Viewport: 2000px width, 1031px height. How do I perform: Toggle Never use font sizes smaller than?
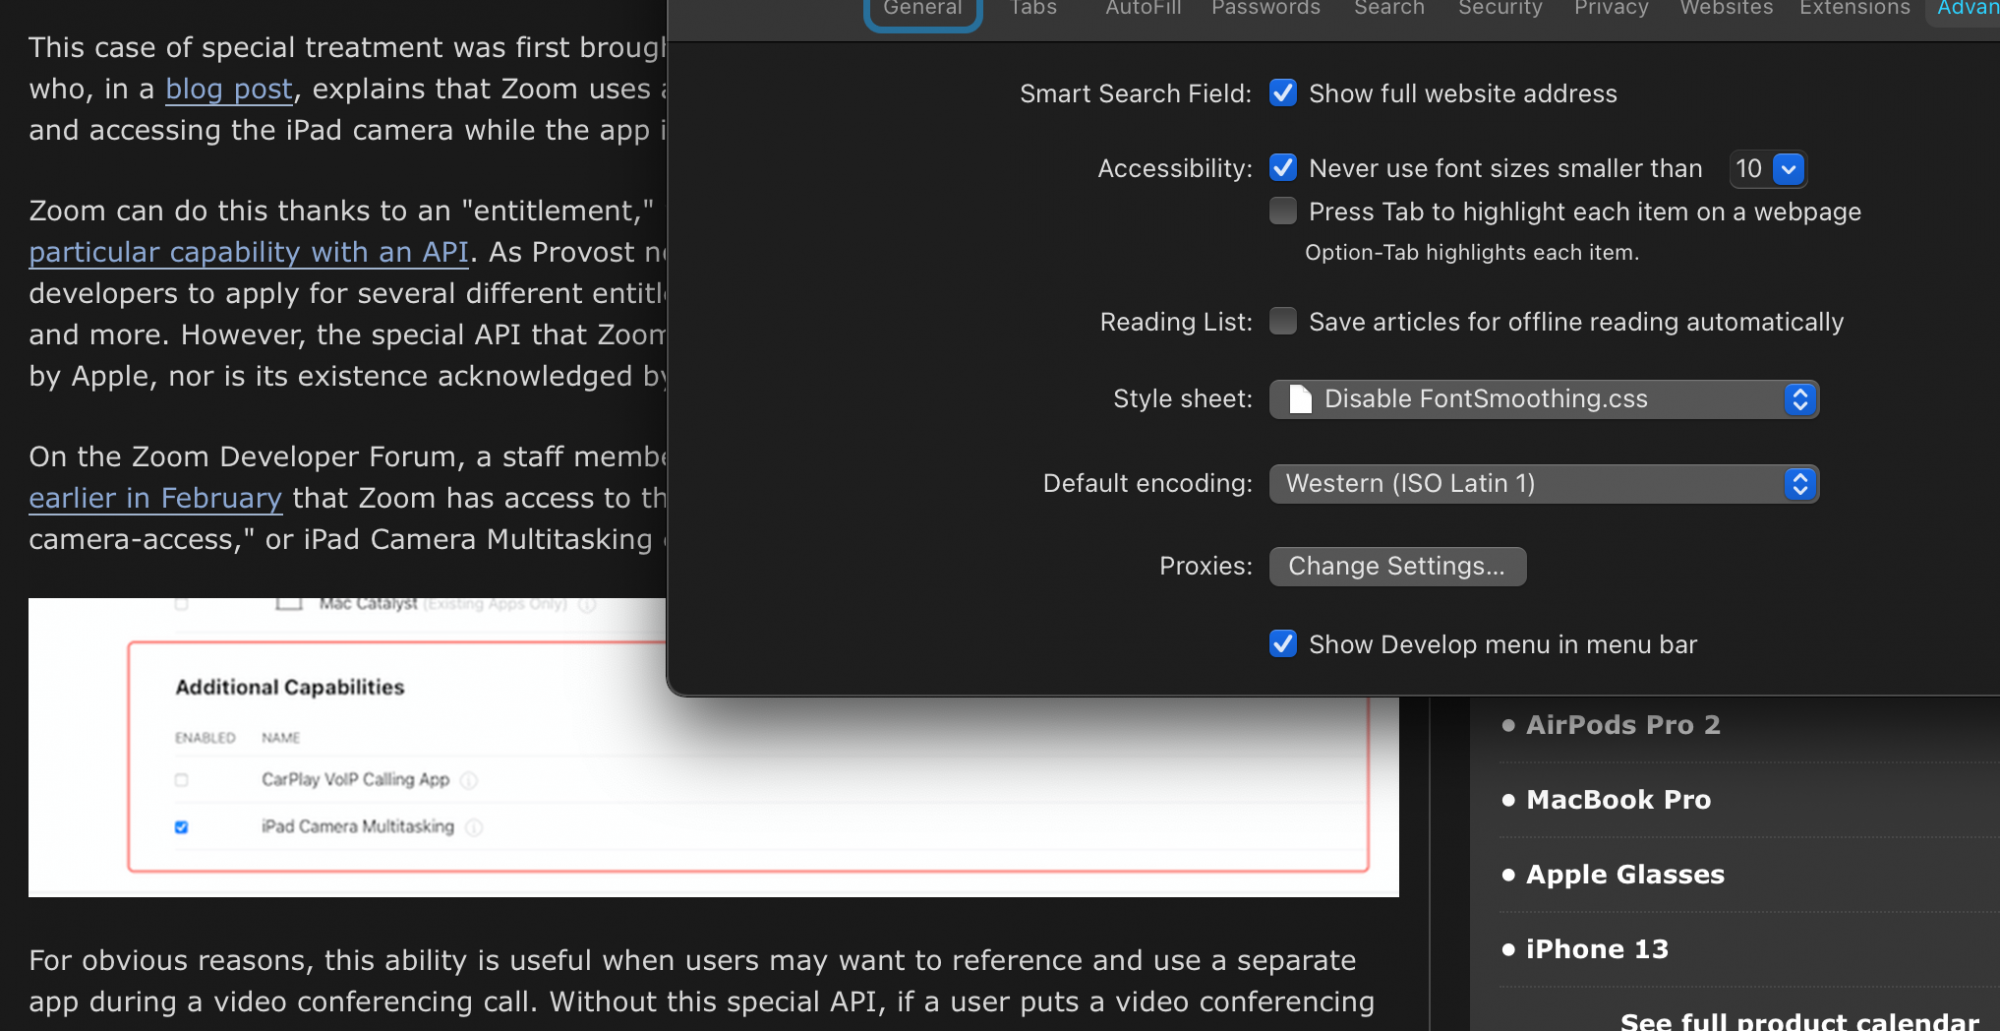(x=1283, y=167)
